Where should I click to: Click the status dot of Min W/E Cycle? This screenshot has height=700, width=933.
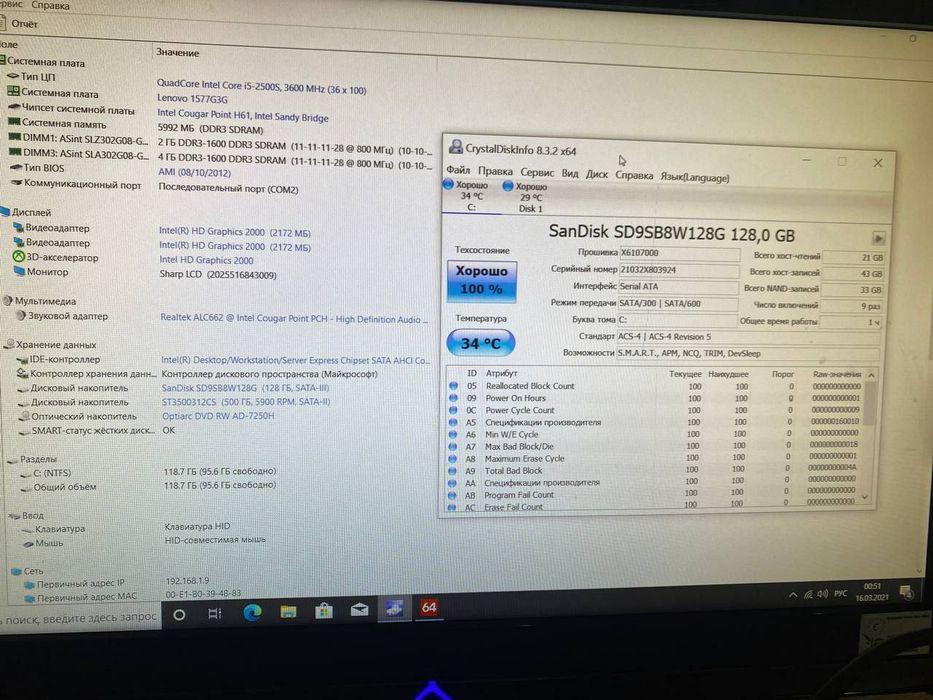(453, 435)
